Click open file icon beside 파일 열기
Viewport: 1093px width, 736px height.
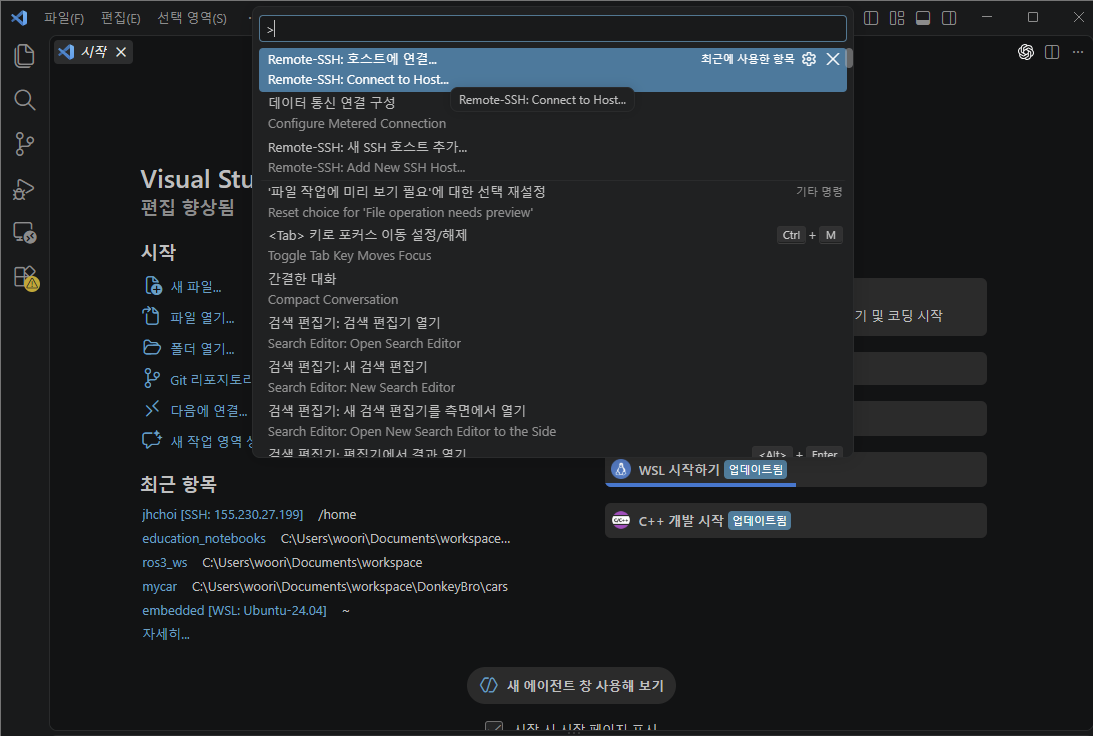(151, 316)
